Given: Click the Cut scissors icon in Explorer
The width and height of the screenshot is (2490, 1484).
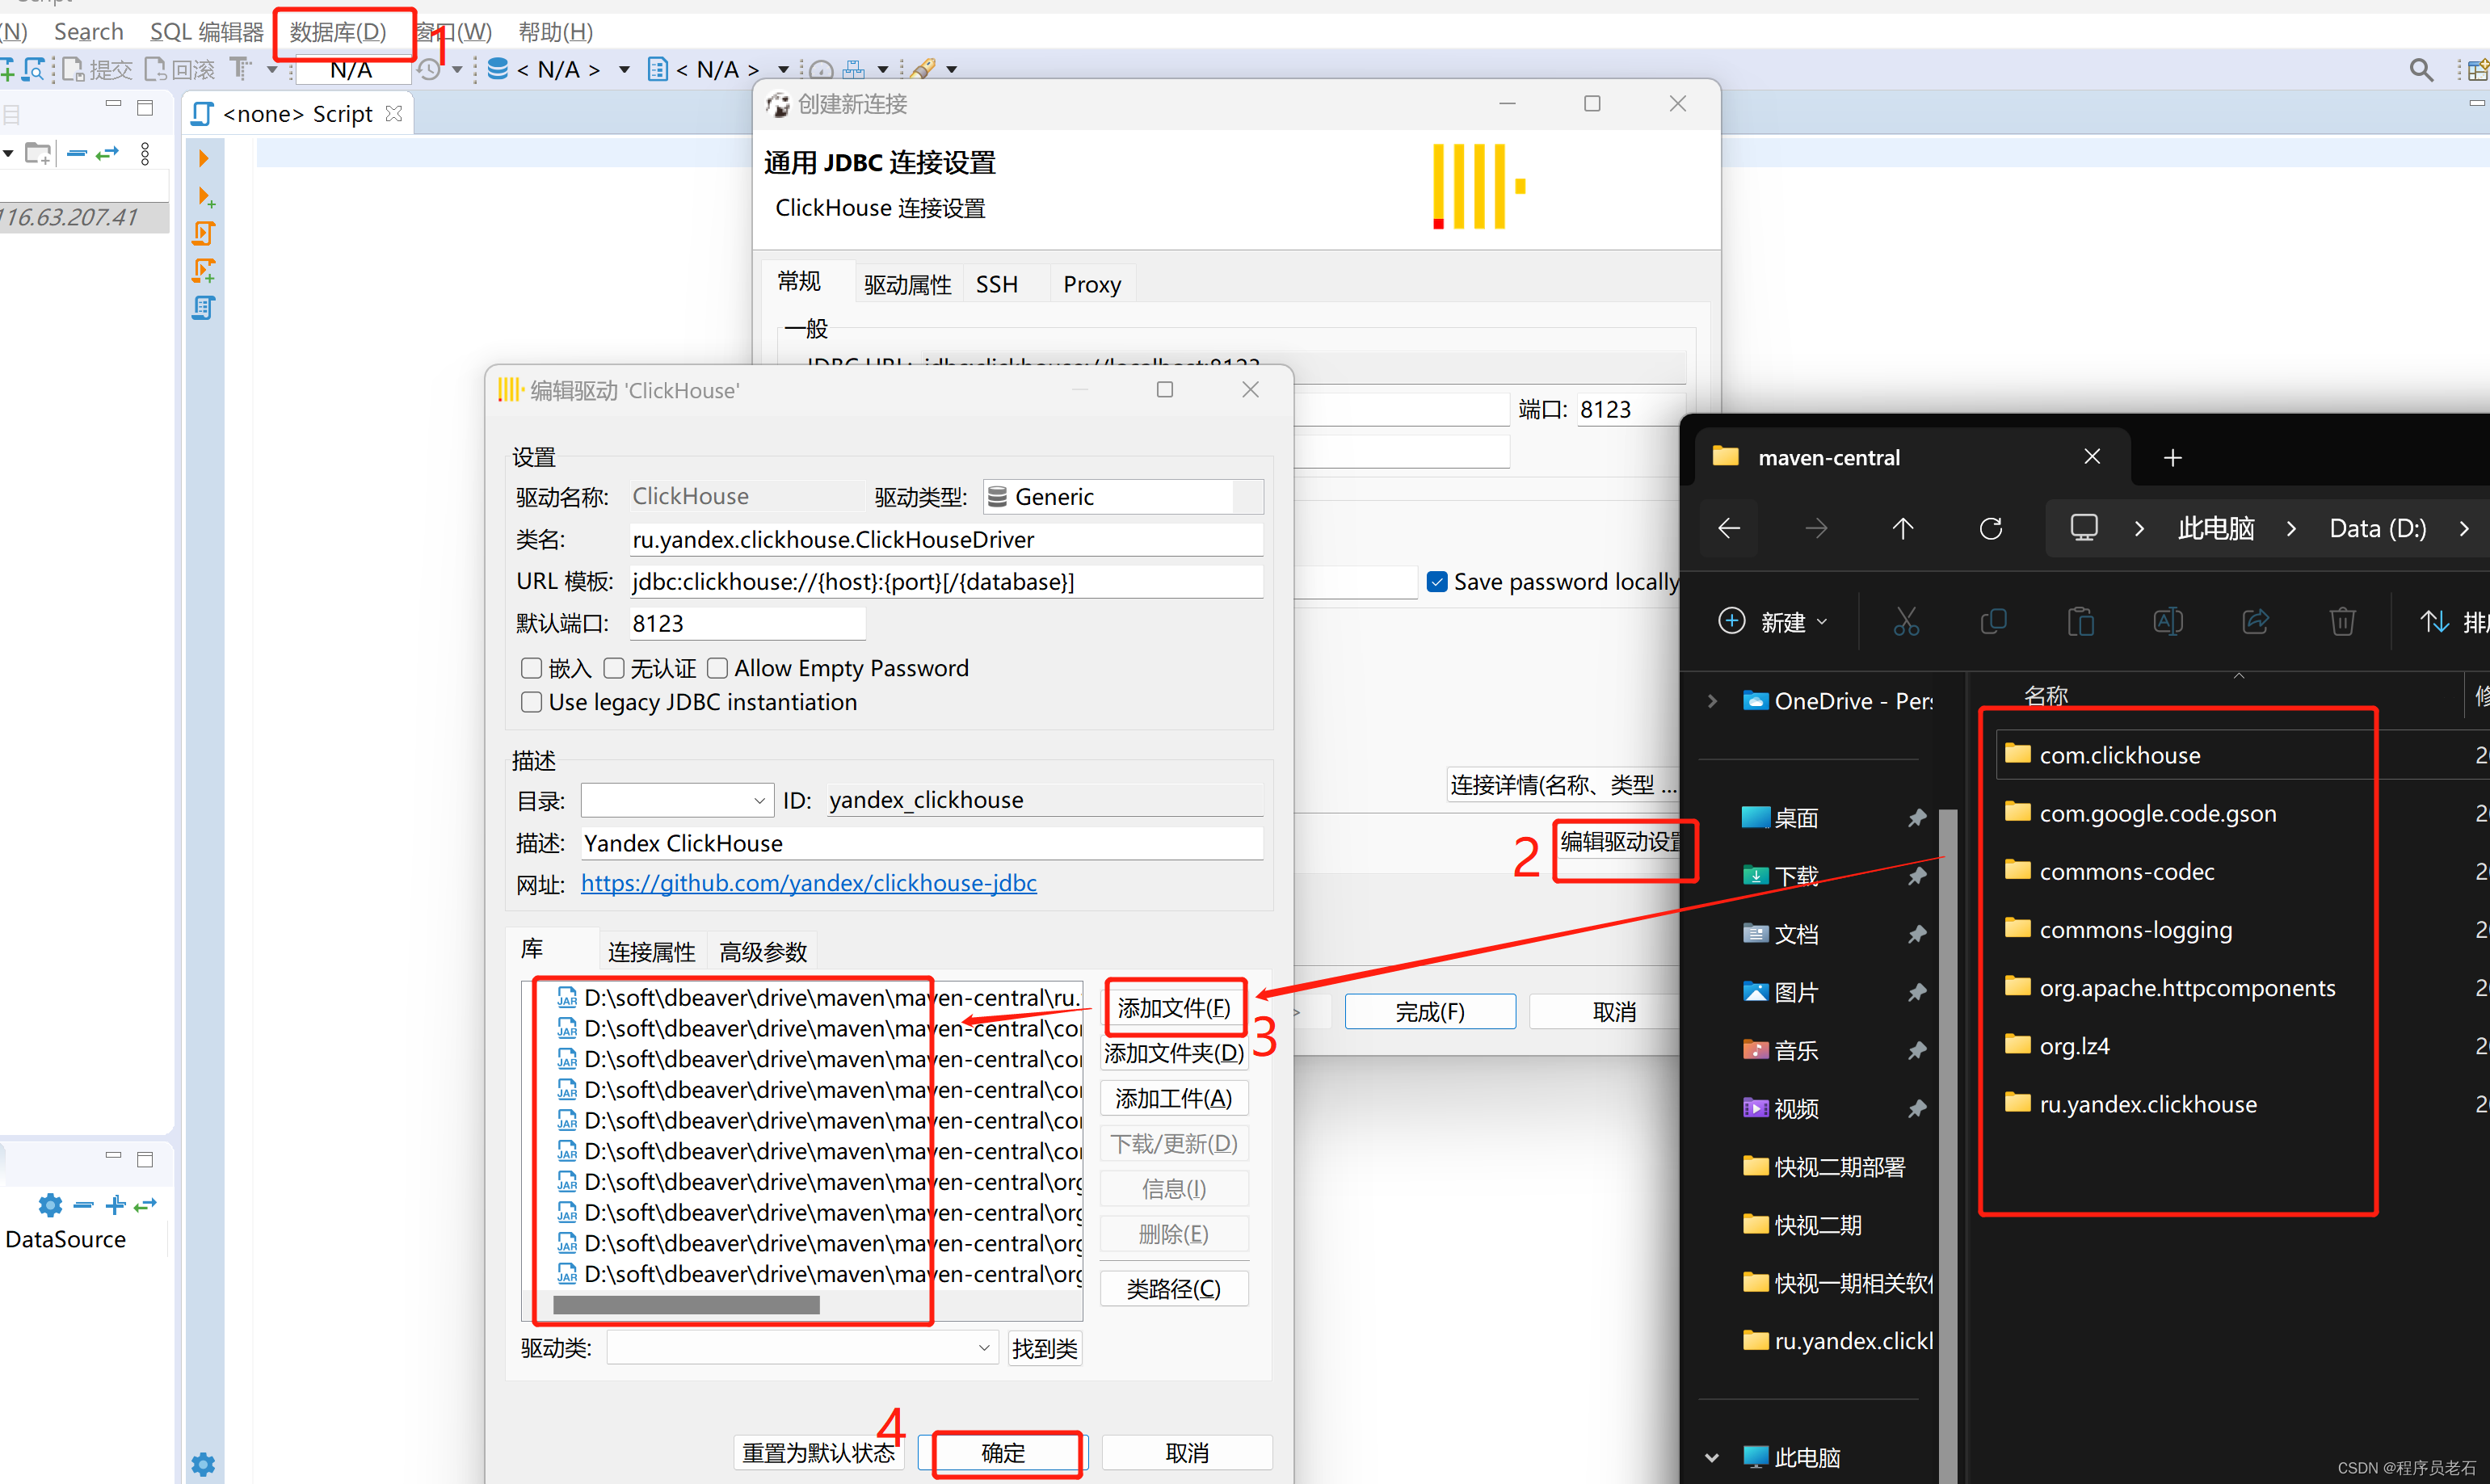Looking at the screenshot, I should tap(1906, 621).
